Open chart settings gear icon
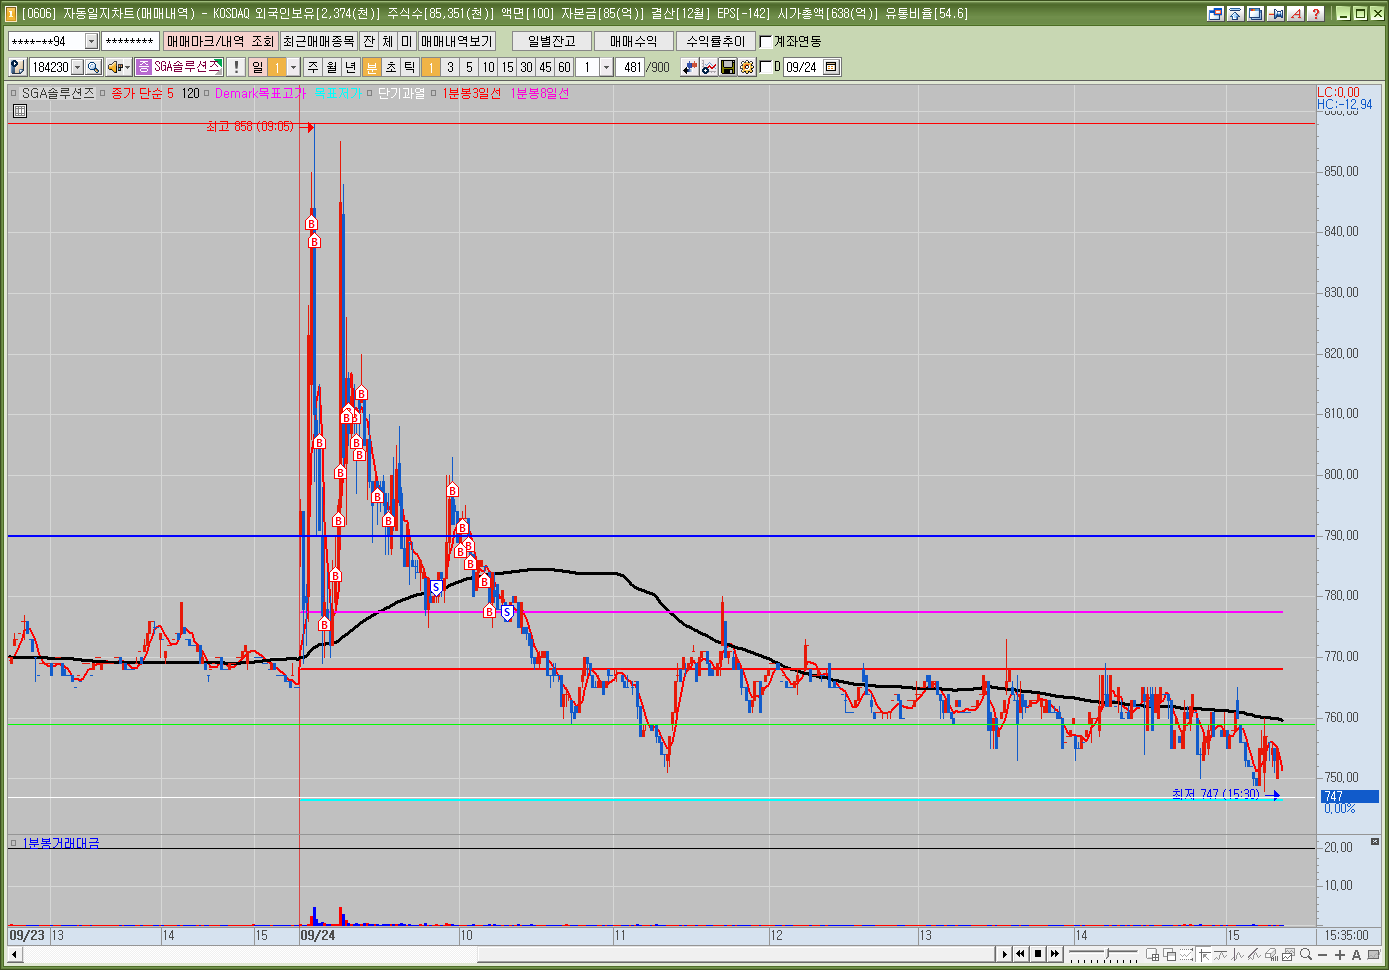Viewport: 1389px width, 970px height. tap(747, 67)
